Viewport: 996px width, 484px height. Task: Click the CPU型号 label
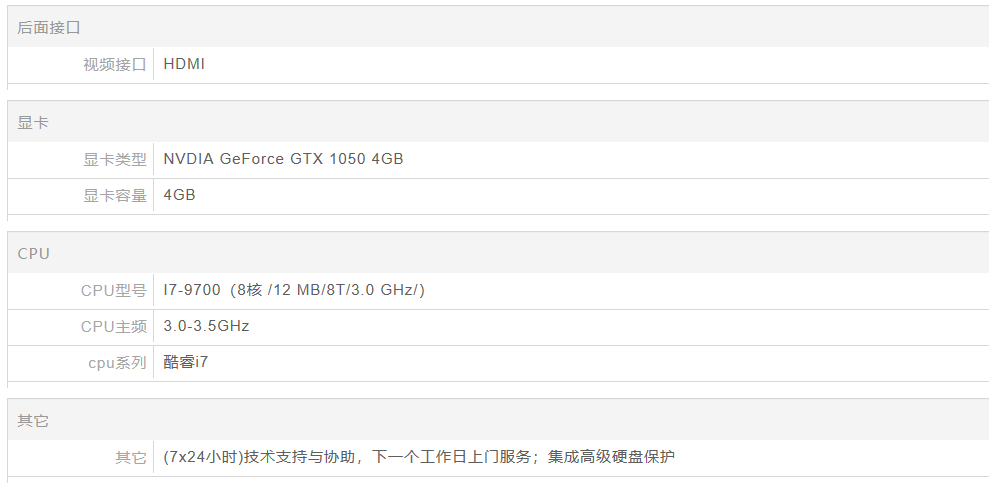pos(113,290)
